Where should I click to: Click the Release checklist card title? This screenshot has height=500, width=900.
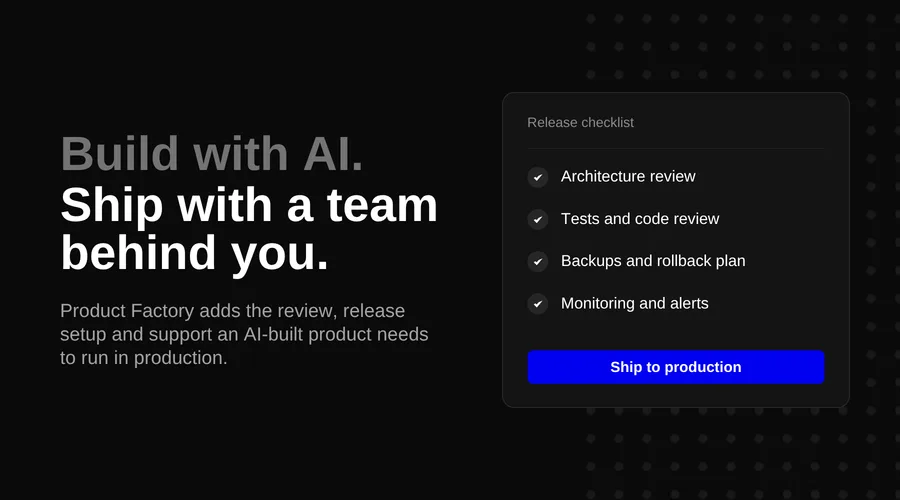pyautogui.click(x=580, y=122)
